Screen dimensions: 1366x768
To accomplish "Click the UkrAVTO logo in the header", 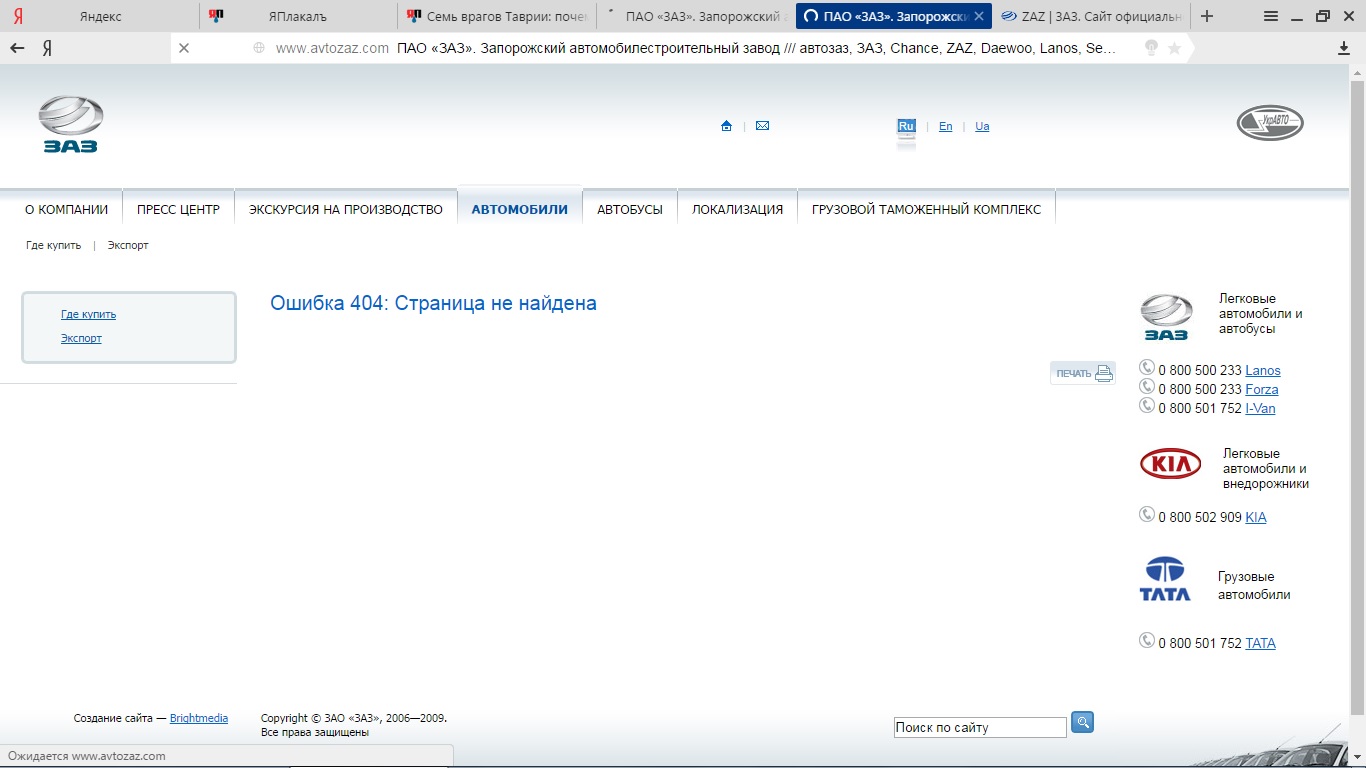I will [1270, 123].
